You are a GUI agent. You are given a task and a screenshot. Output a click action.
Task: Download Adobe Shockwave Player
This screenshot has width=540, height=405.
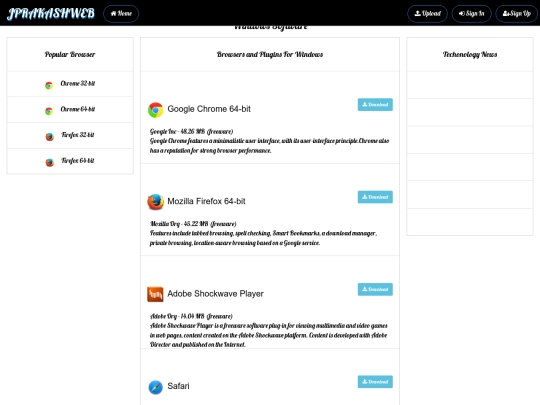pyautogui.click(x=375, y=289)
